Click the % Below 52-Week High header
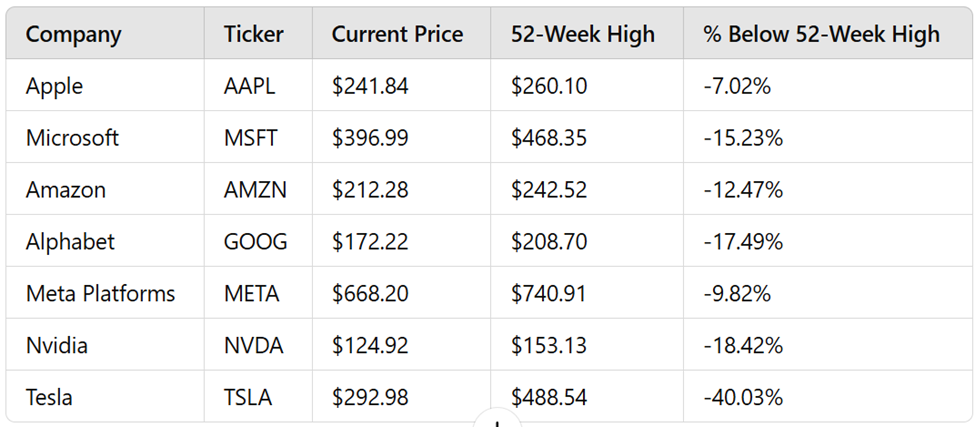 (821, 34)
